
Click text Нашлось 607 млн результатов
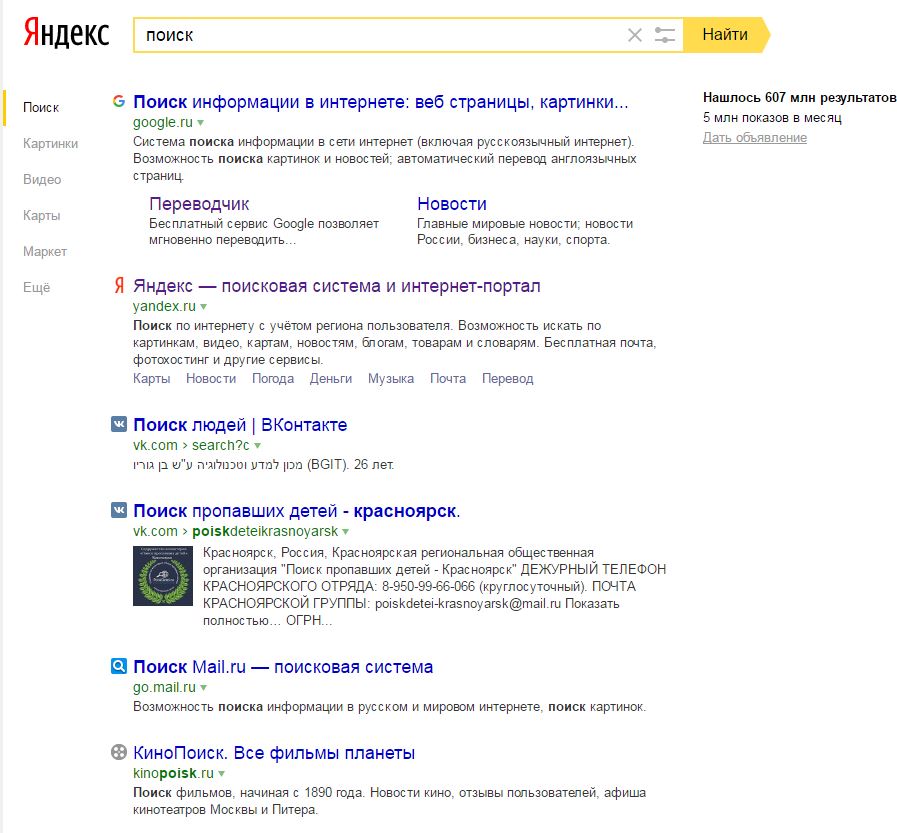pos(799,98)
